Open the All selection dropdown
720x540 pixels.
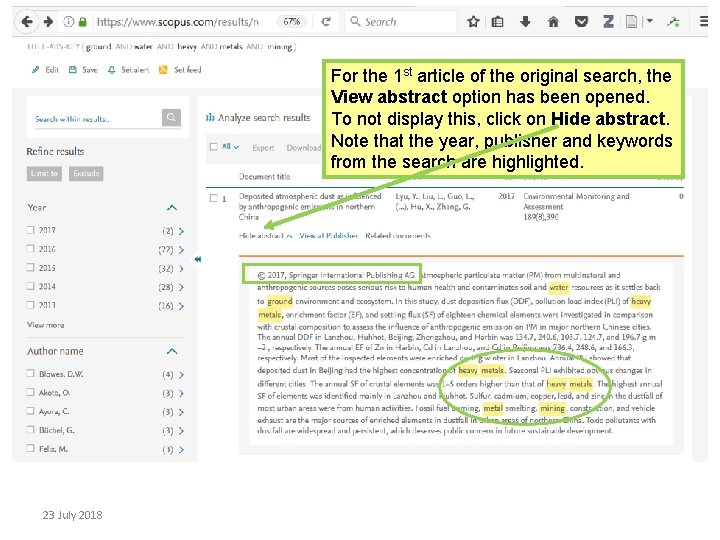coord(231,147)
